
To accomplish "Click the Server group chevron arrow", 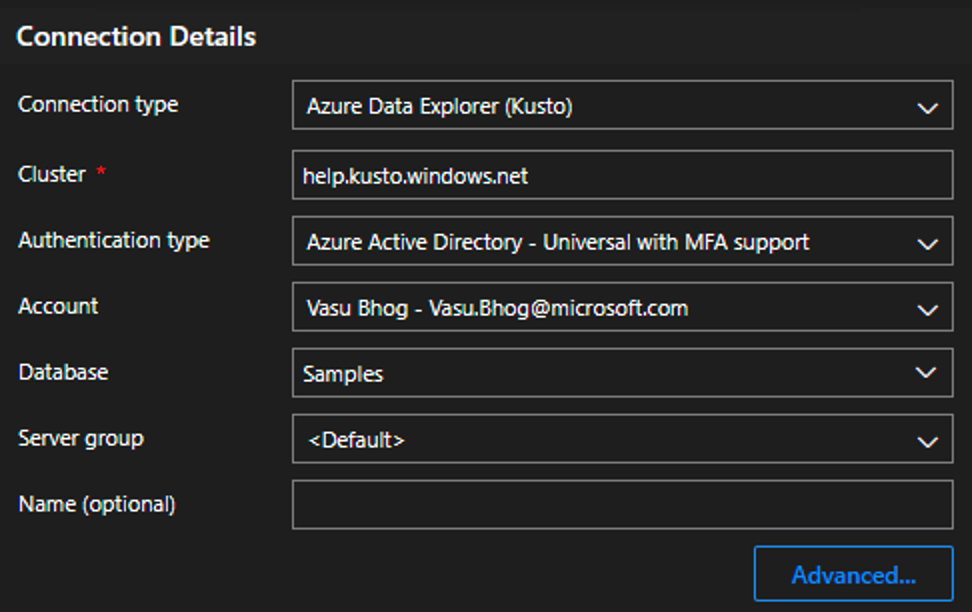I will pos(927,441).
